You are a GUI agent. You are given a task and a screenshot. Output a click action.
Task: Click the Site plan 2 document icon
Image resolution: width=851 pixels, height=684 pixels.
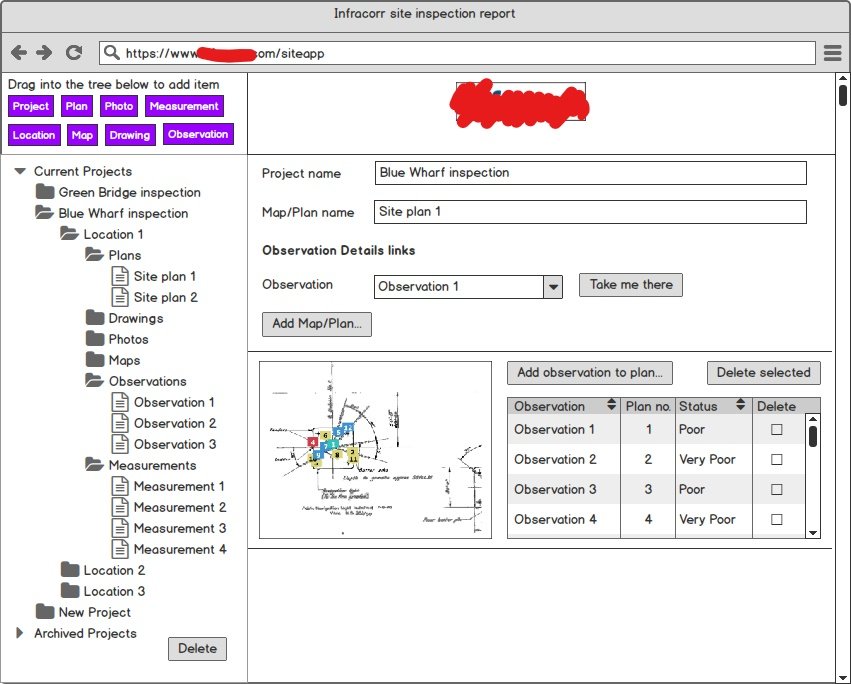(x=120, y=297)
